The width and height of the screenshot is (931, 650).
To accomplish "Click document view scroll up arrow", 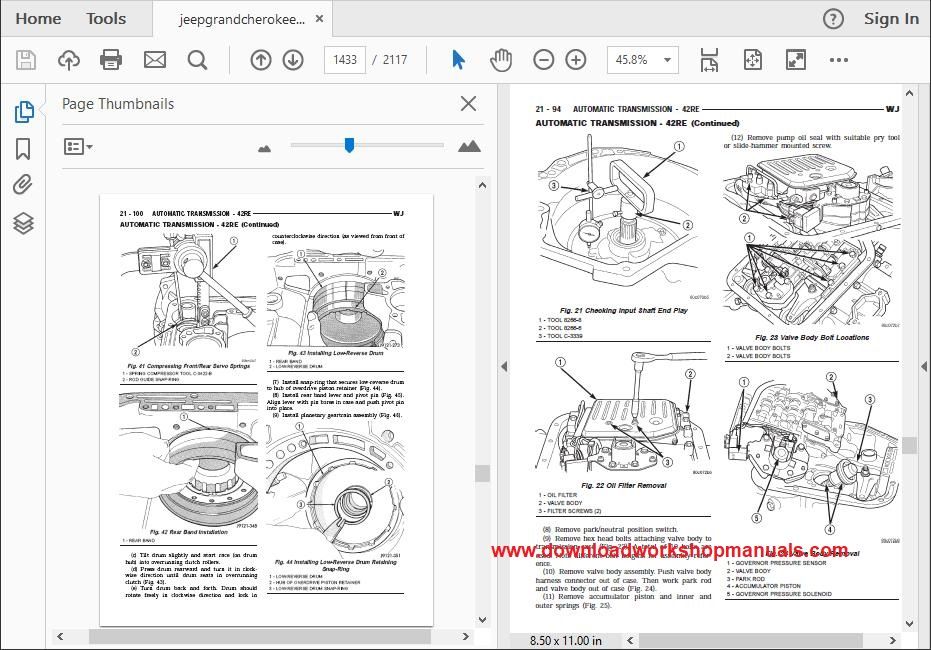I will tap(909, 93).
